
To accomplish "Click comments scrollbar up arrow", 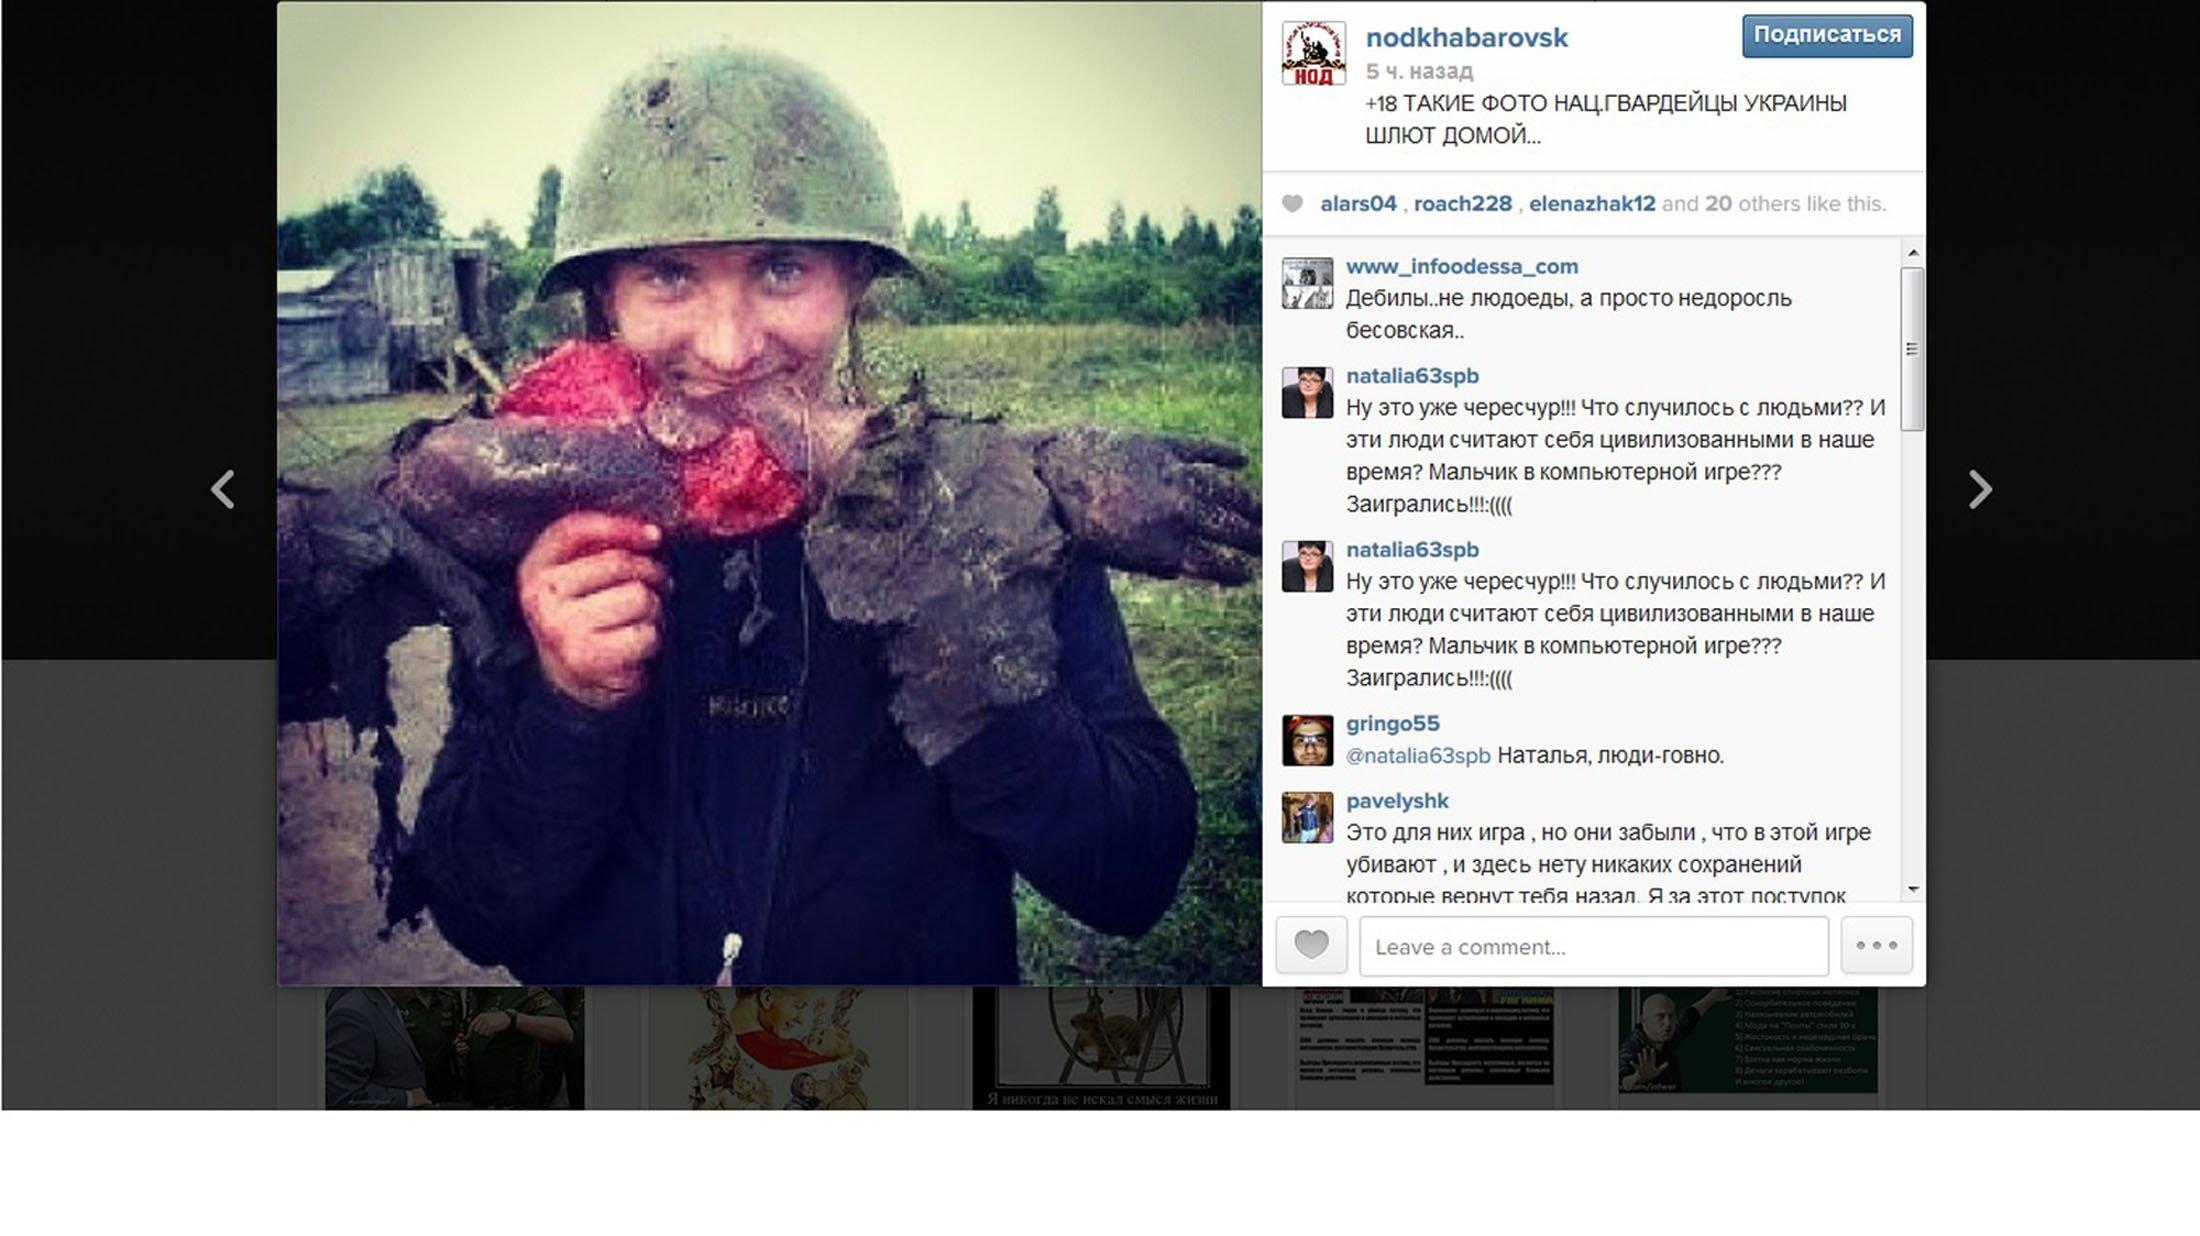I will (x=1912, y=253).
